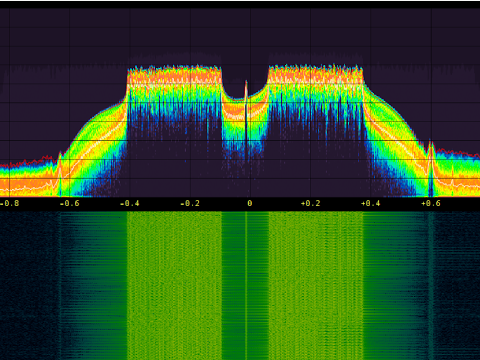The image size is (480, 360).
Task: Click the -0.2 frequency axis label
Action: (x=190, y=203)
